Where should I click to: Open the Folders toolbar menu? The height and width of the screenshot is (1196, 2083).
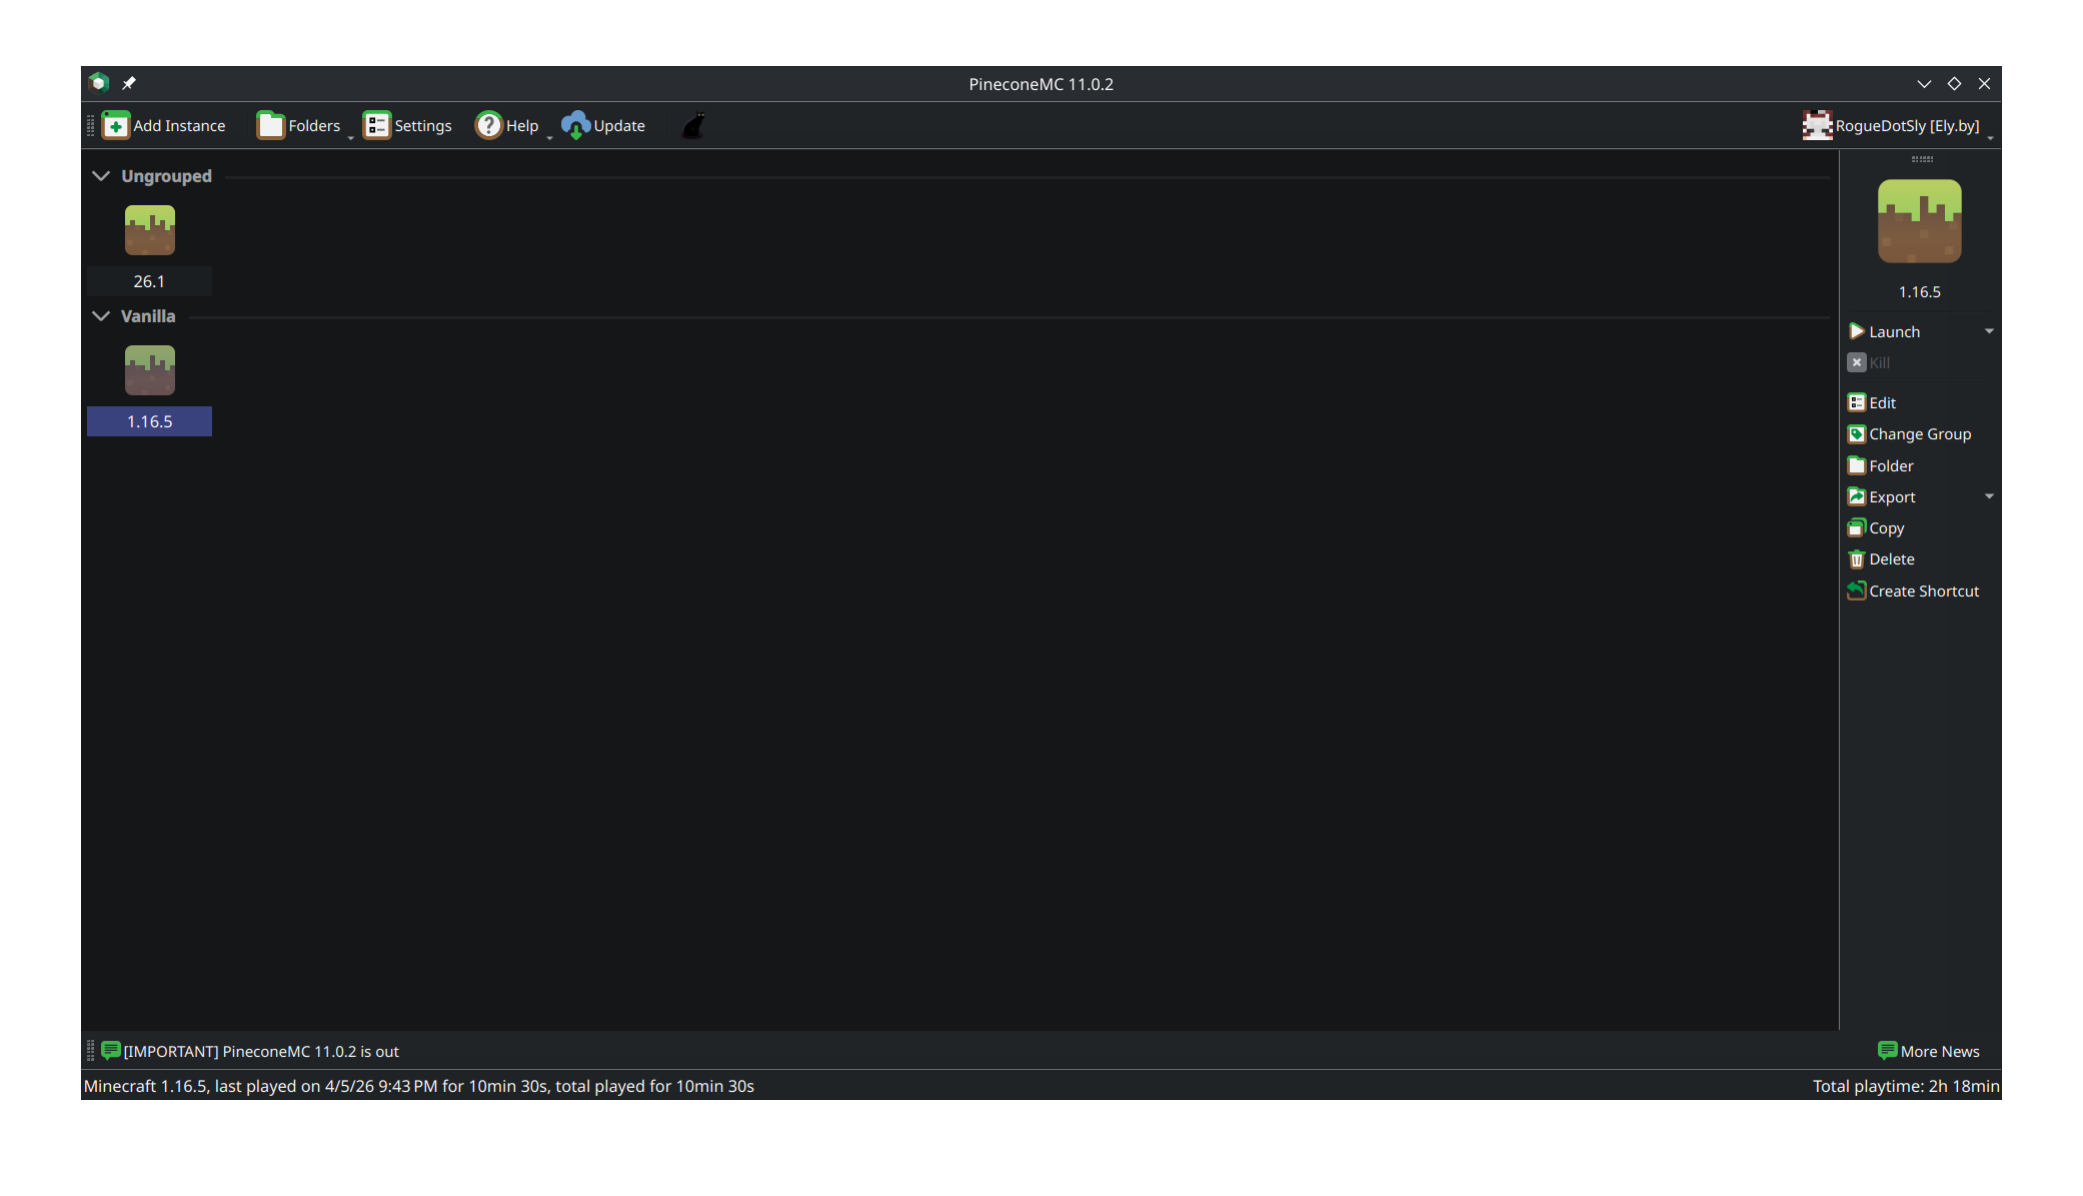pos(299,126)
